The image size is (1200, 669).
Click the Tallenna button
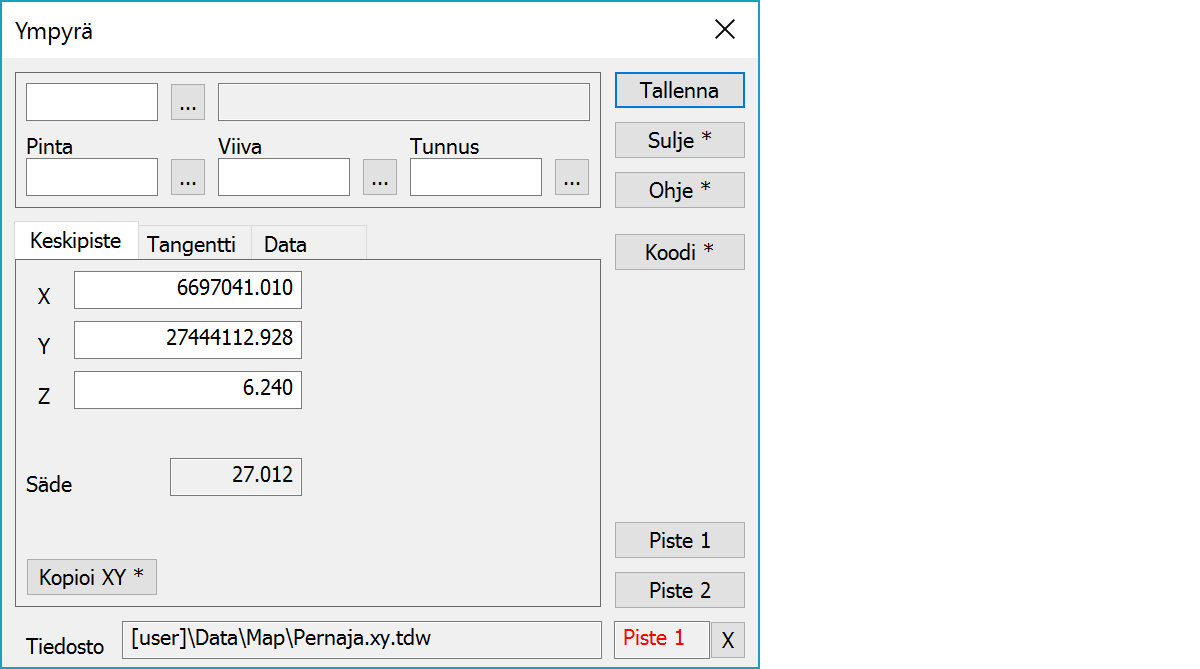[679, 90]
